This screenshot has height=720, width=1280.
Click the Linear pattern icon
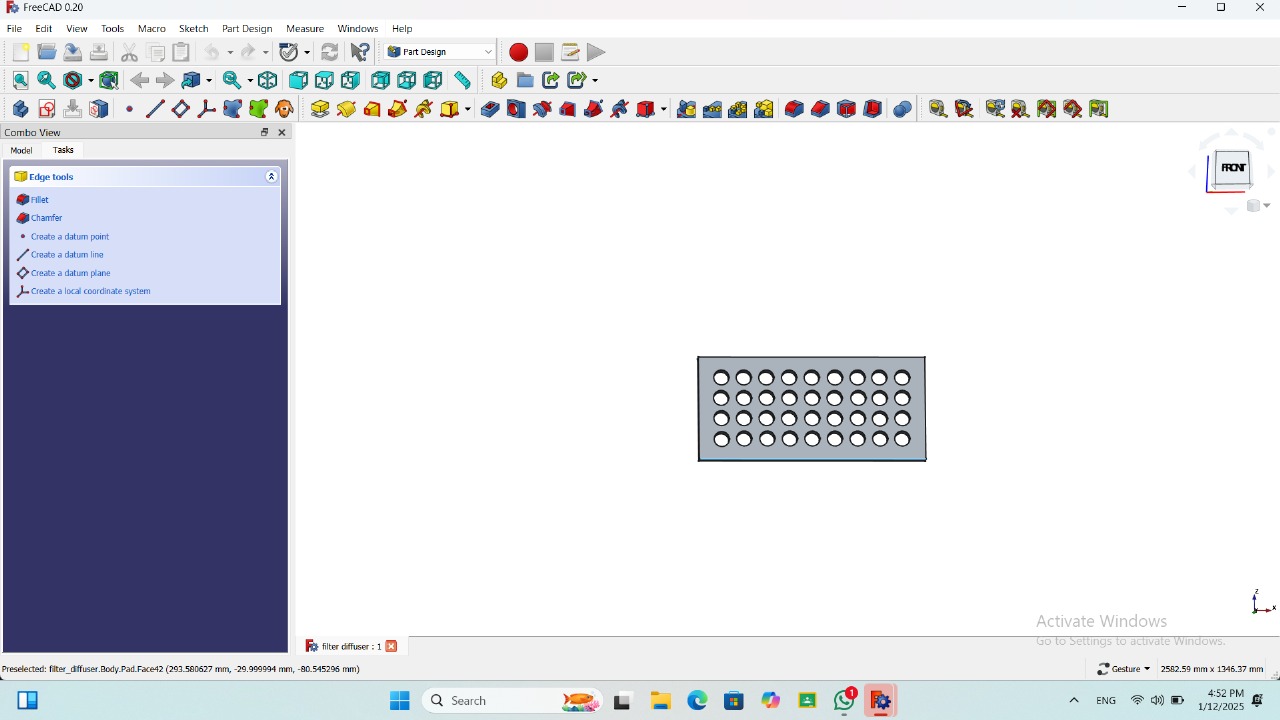pyautogui.click(x=713, y=109)
